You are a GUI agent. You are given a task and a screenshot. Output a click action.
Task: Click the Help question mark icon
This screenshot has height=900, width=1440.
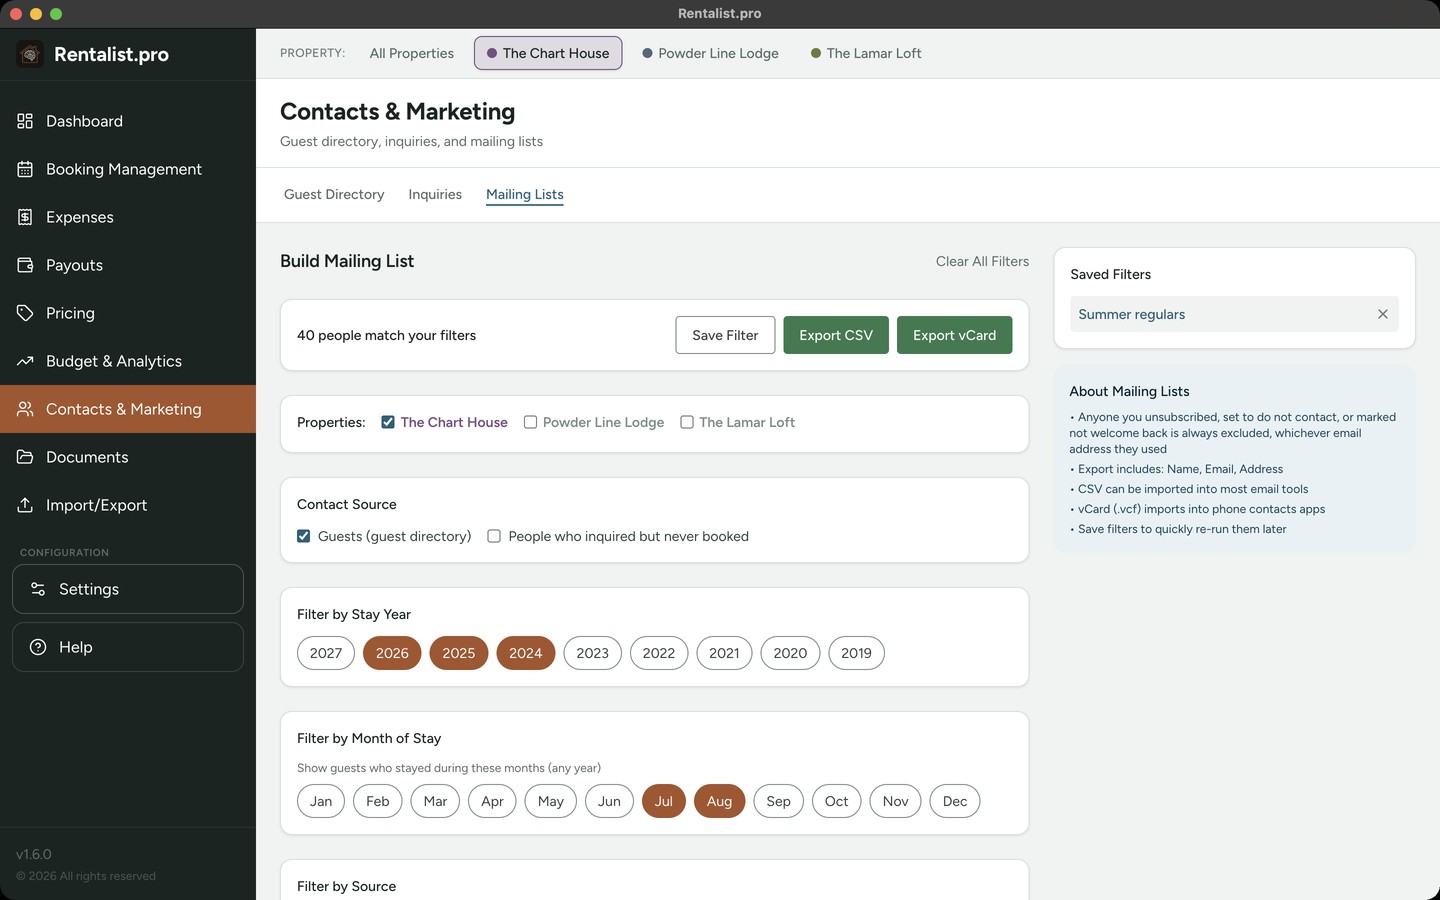pos(38,647)
